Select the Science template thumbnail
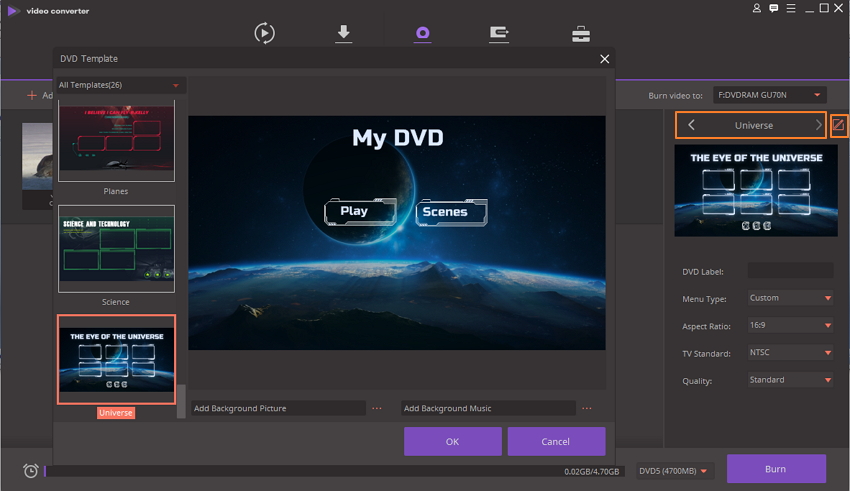850x491 pixels. 116,249
